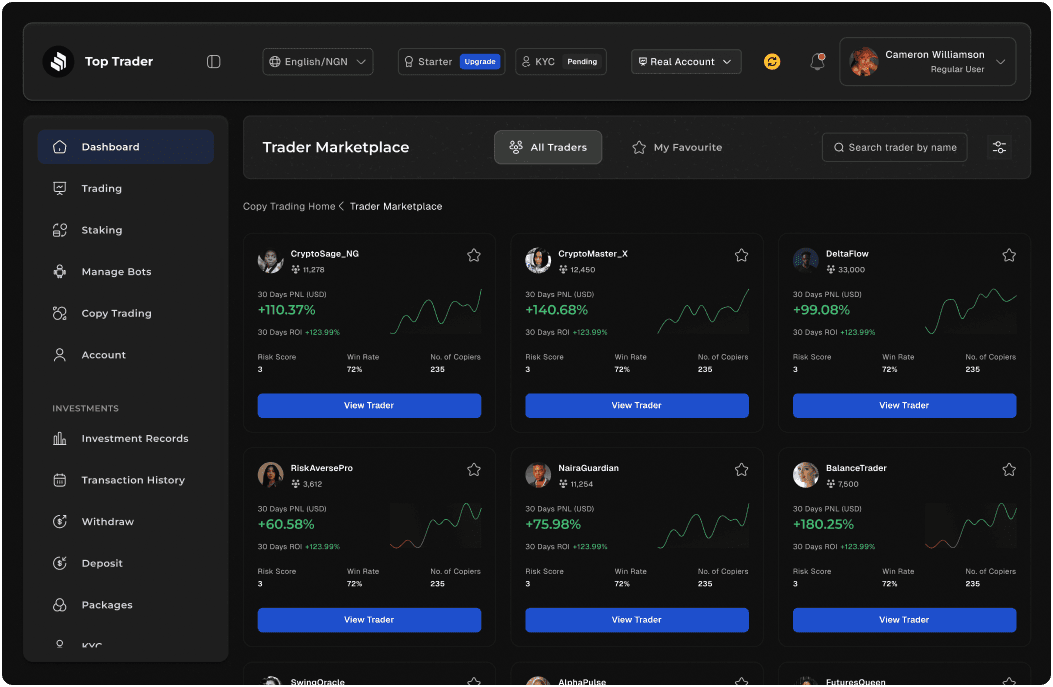The height and width of the screenshot is (687, 1053).
Task: Collapse the sidebar with the panel icon
Action: point(213,62)
